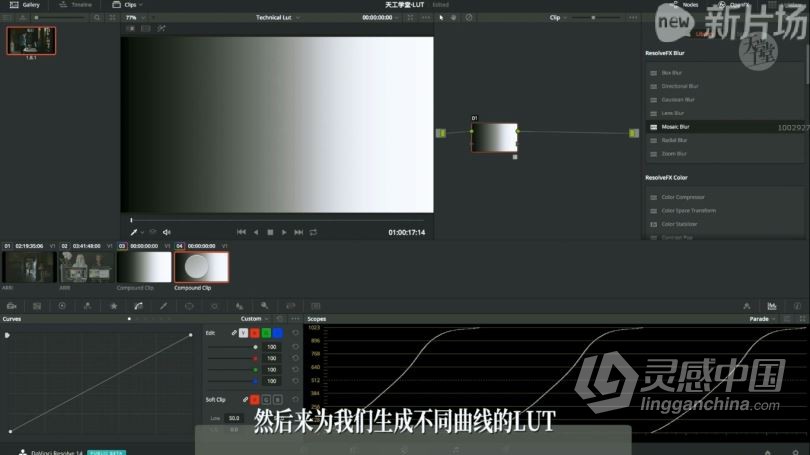The width and height of the screenshot is (810, 455).
Task: Open the Parade scope type dropdown
Action: [x=762, y=319]
